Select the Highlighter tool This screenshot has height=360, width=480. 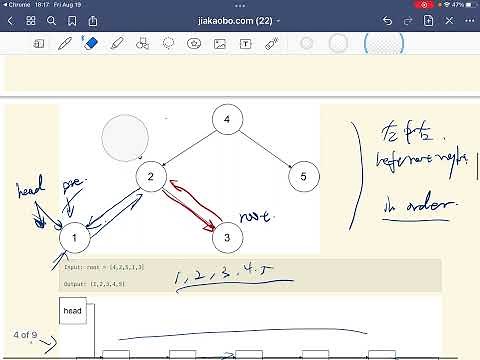117,44
